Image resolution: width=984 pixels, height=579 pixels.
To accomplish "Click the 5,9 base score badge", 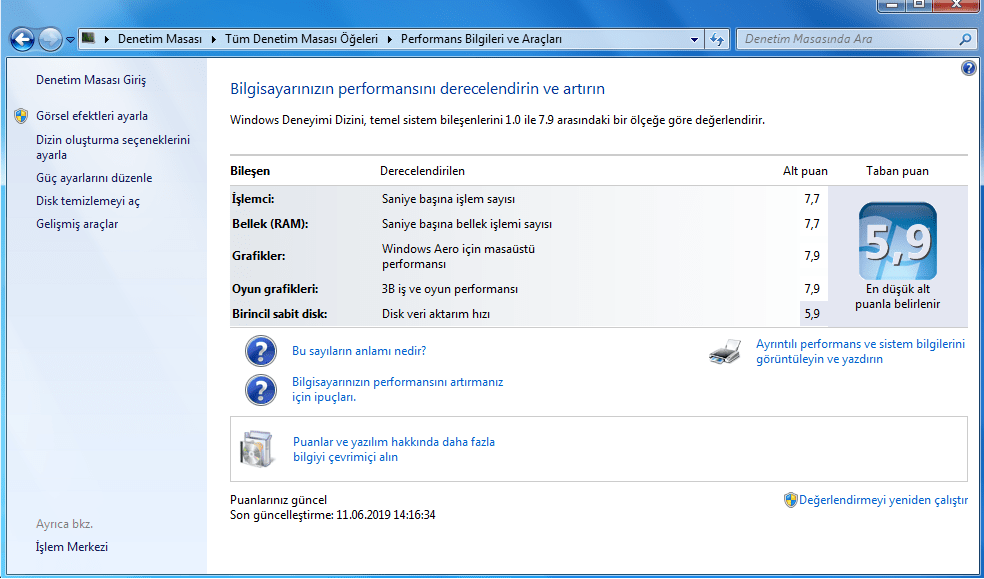I will coord(897,242).
